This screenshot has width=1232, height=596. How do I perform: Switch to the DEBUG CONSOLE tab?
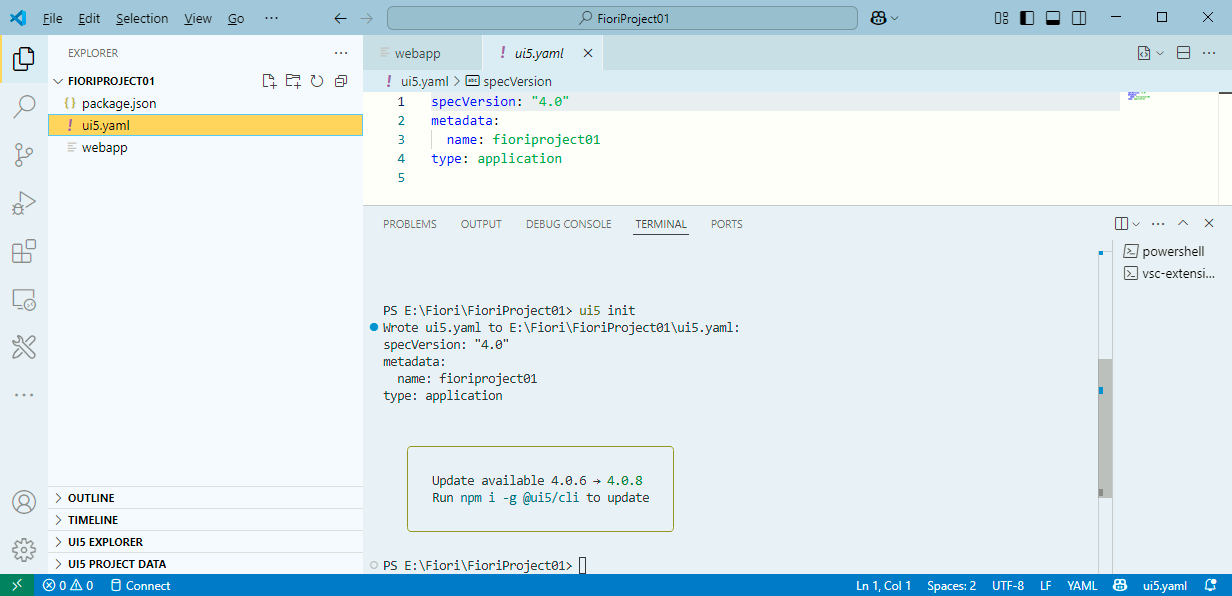568,224
